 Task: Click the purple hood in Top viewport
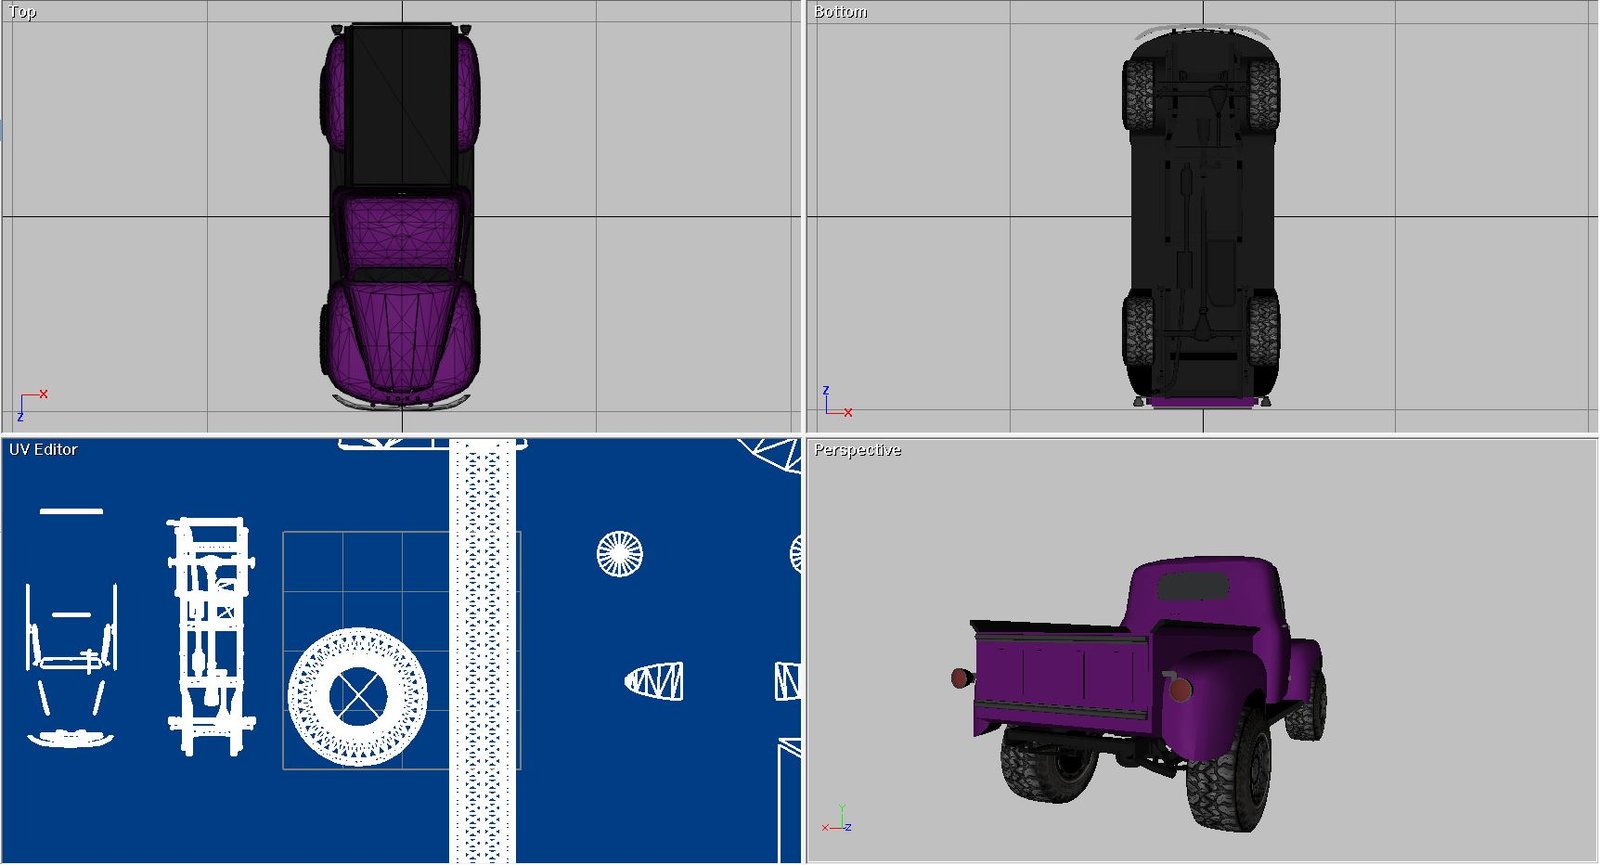tap(400, 330)
